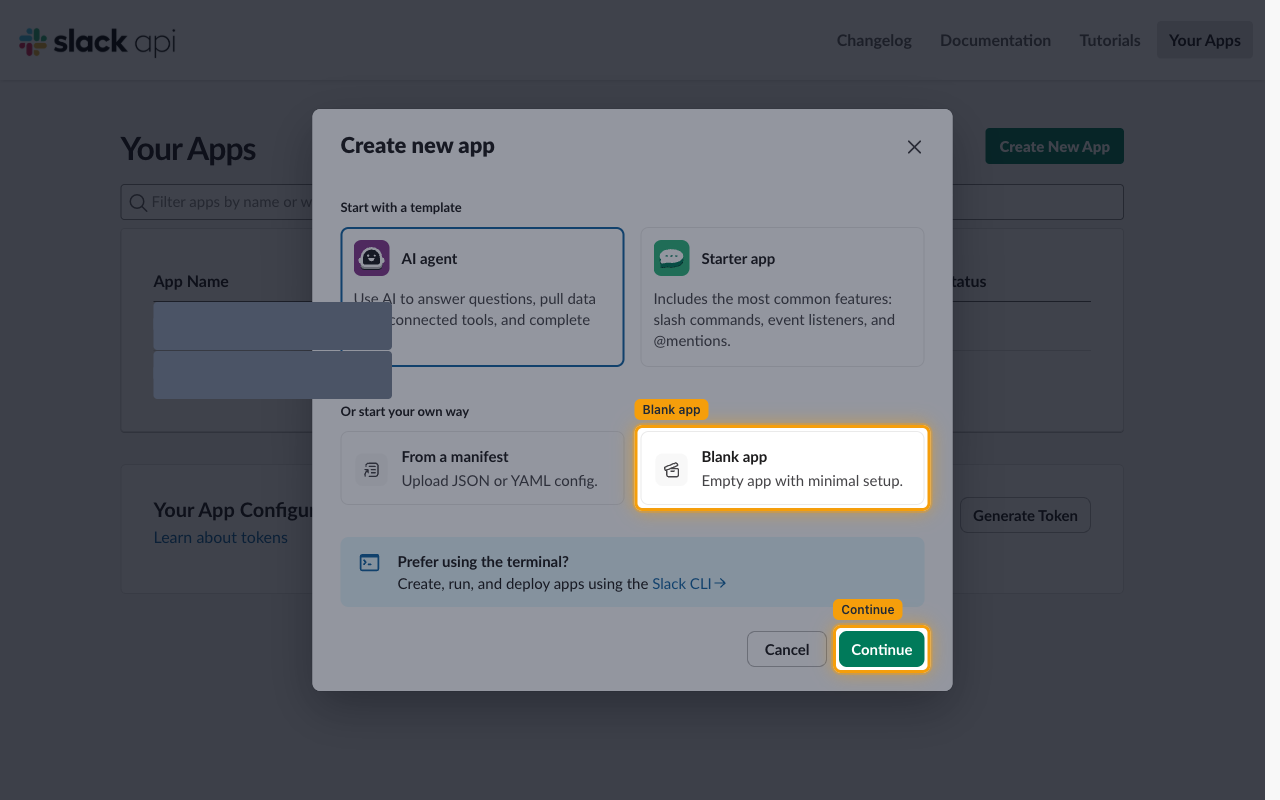This screenshot has width=1280, height=800.
Task: Choose the Starter app template card
Action: click(782, 297)
